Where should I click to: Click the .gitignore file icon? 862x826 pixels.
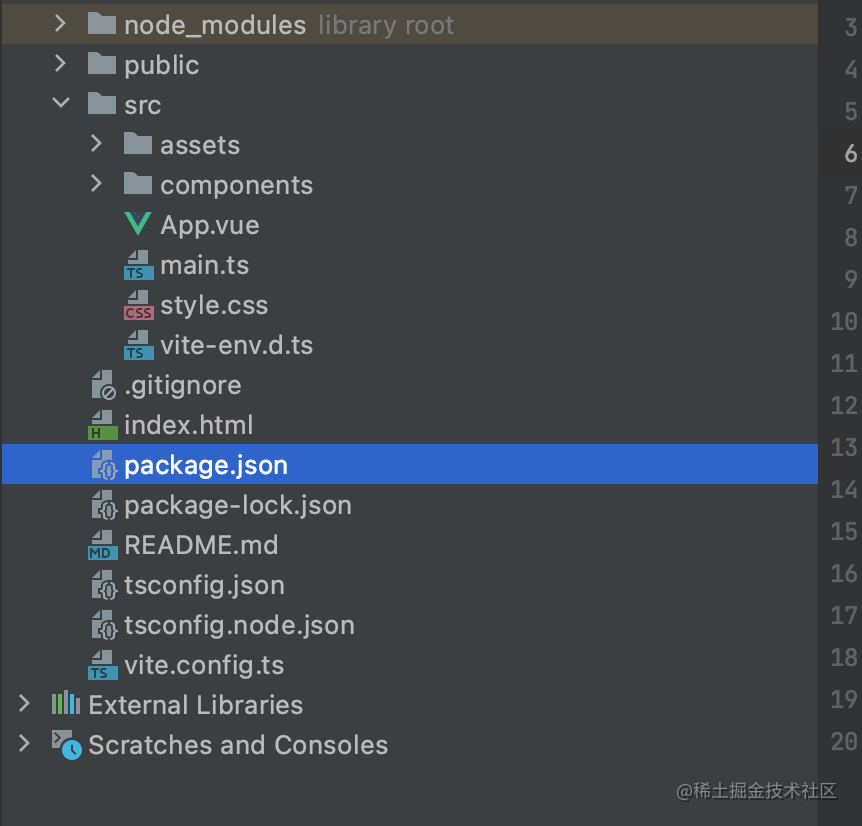pyautogui.click(x=103, y=385)
